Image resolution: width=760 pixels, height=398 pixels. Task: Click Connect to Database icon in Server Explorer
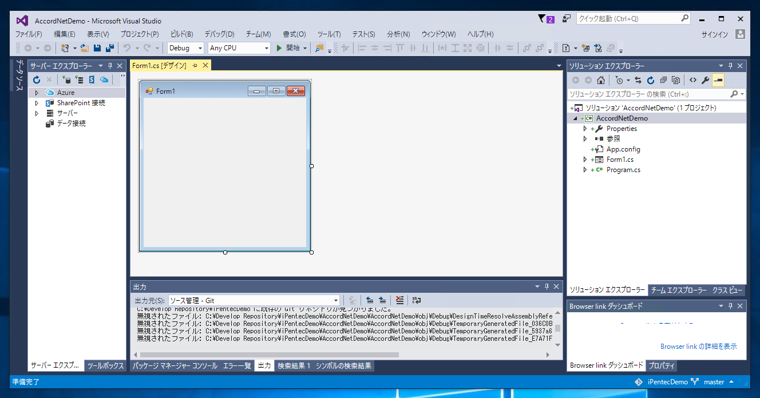[66, 80]
